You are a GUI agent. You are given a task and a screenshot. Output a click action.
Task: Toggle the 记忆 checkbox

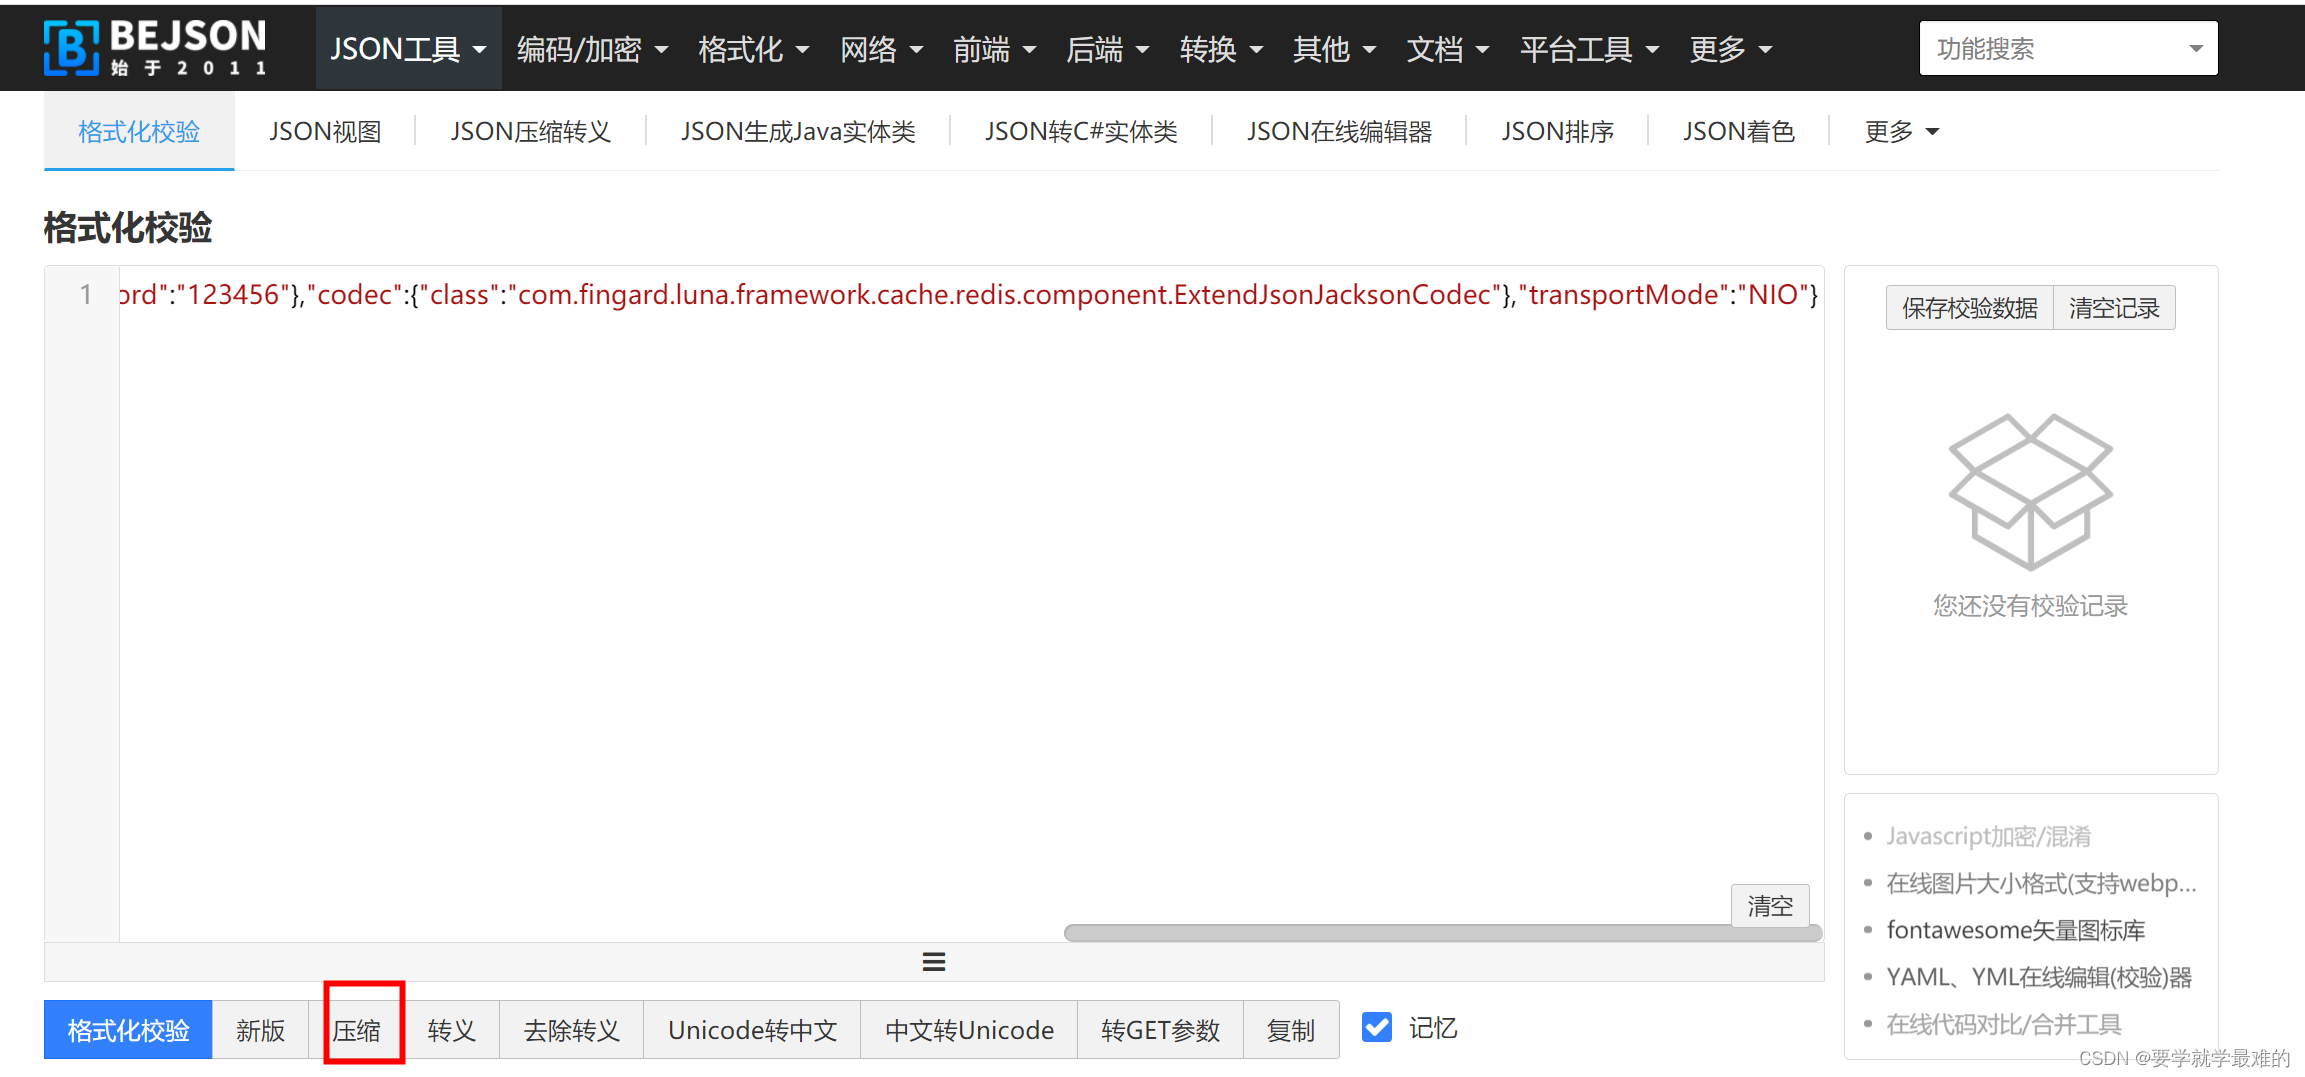[x=1377, y=1027]
